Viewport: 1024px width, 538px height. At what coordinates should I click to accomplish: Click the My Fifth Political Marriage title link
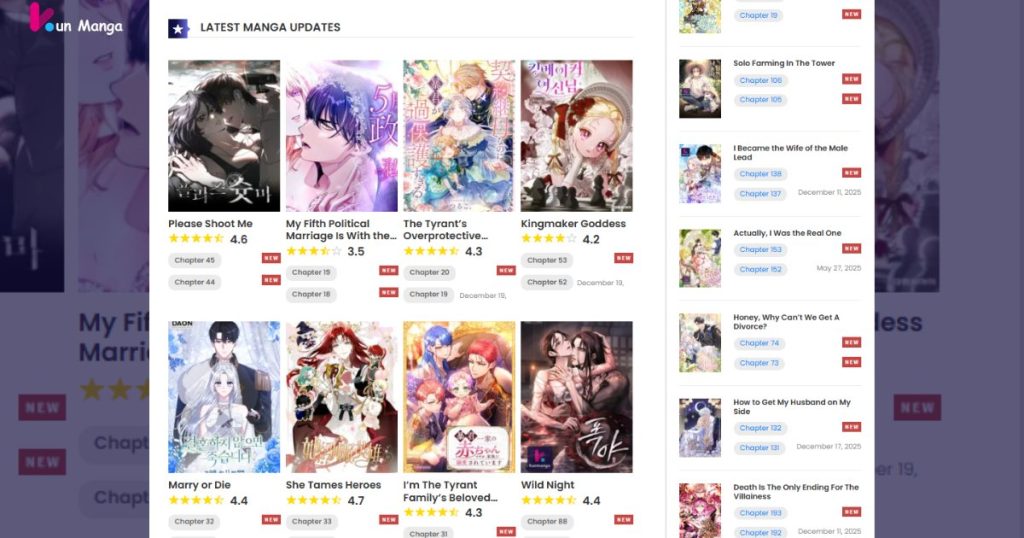point(341,230)
